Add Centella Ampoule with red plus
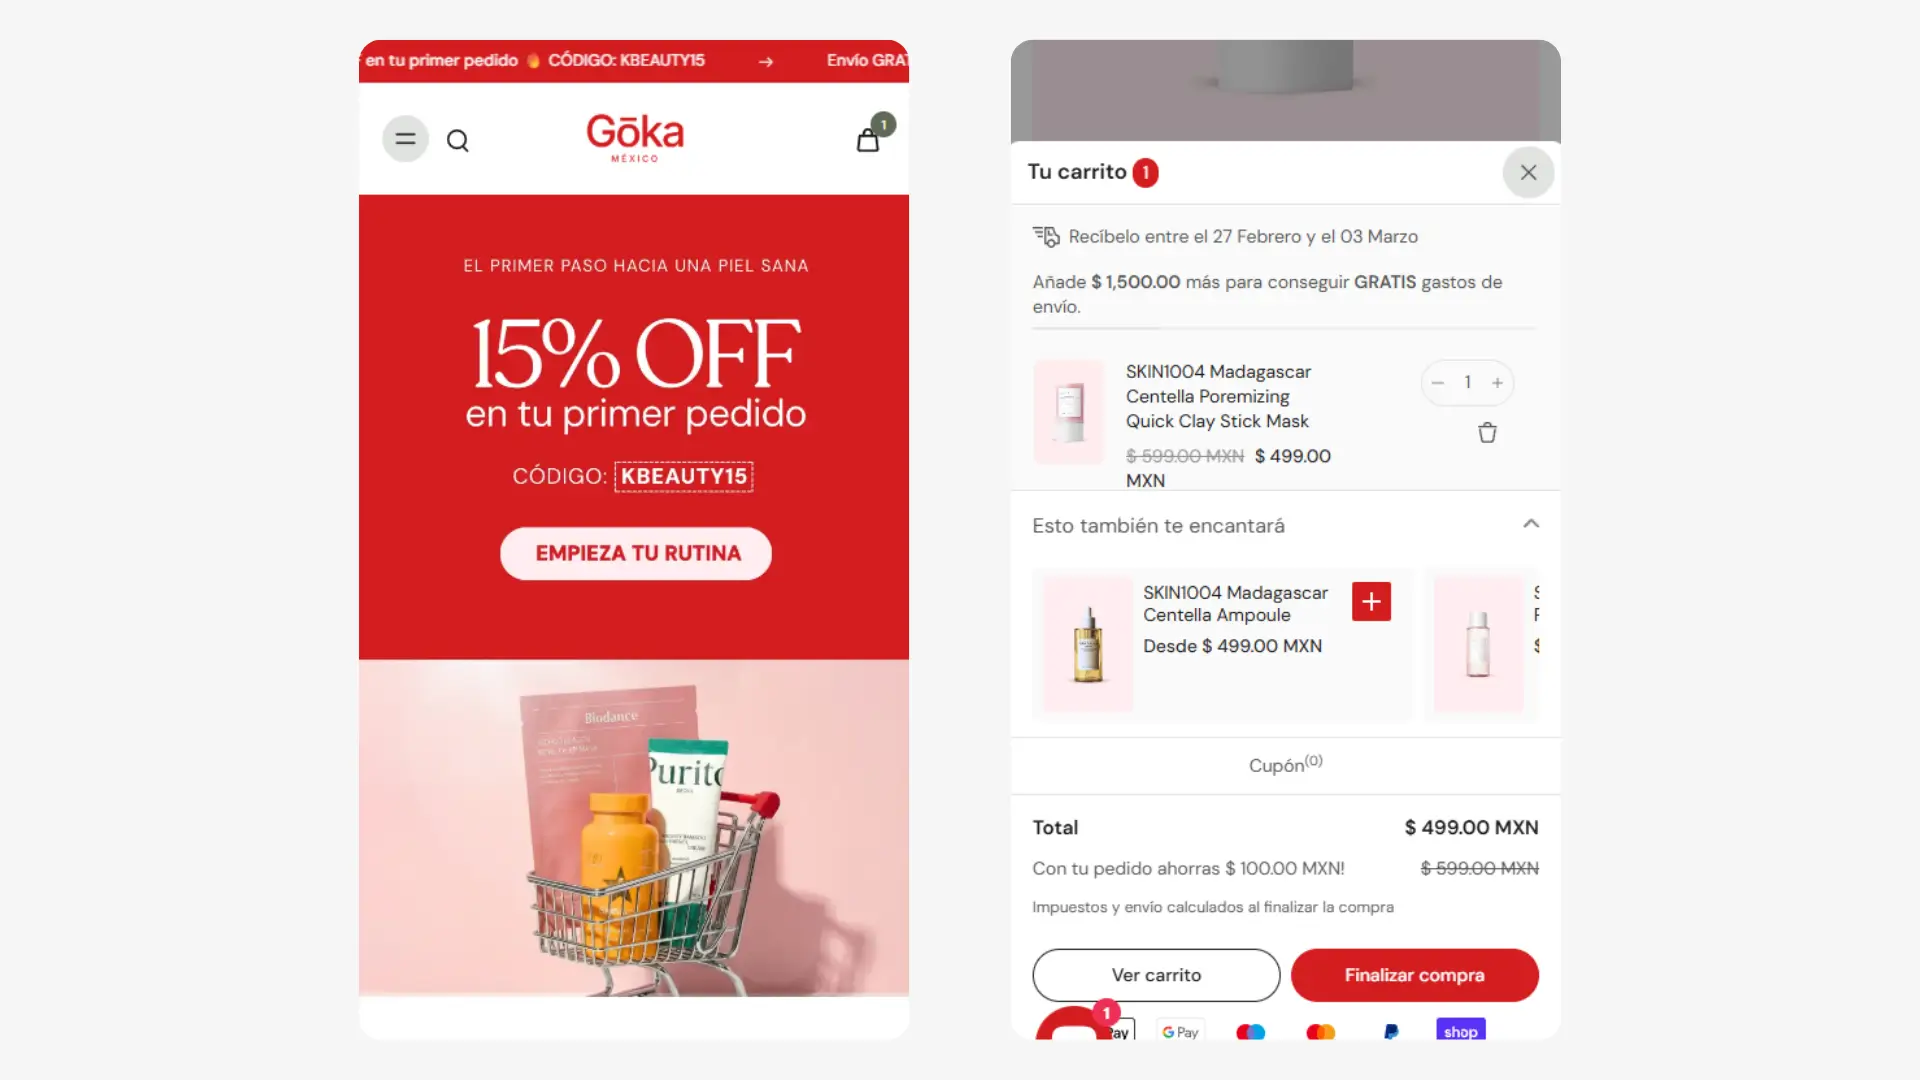The image size is (1920, 1080). pyautogui.click(x=1371, y=601)
